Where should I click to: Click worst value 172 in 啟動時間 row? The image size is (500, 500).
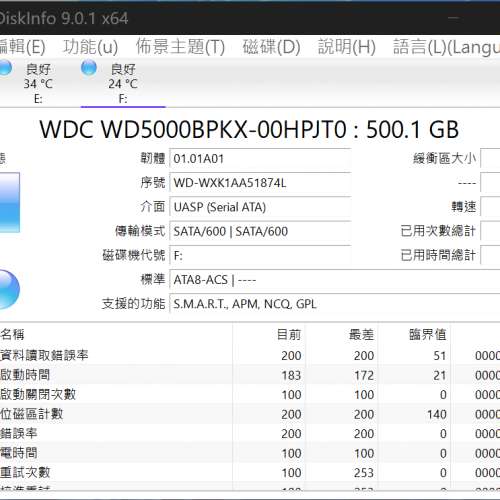point(364,375)
